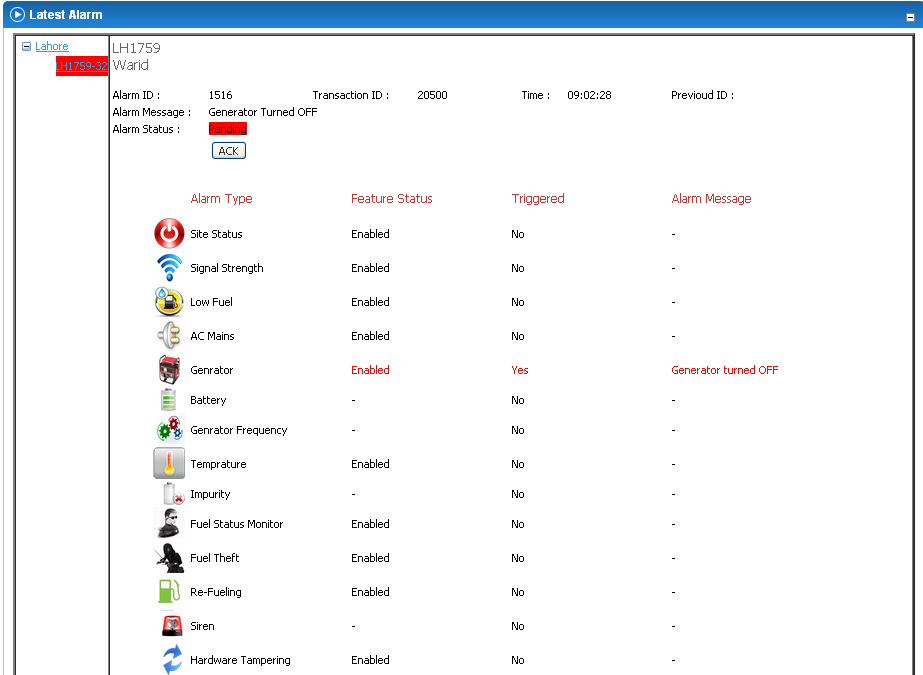Click the Fuel Status Monitor icon
This screenshot has width=923, height=675.
[x=169, y=524]
